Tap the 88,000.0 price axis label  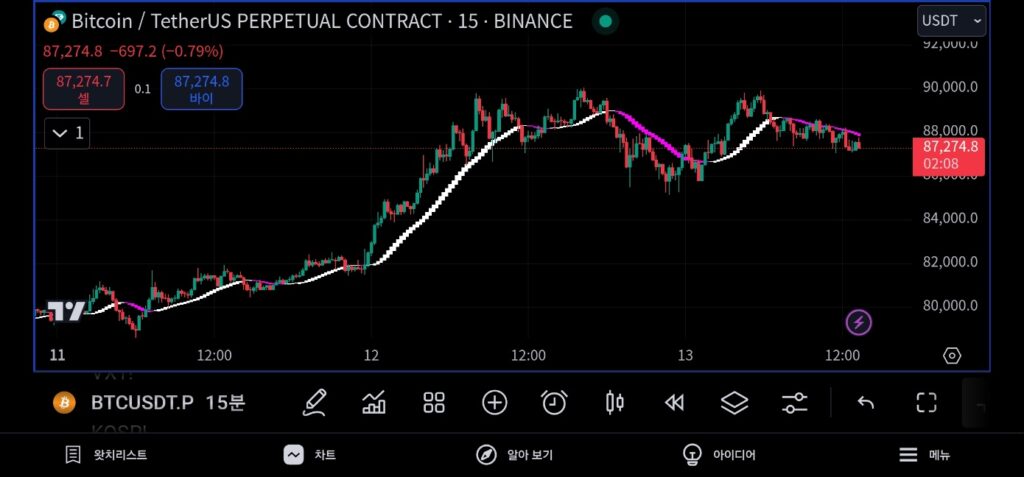950,131
